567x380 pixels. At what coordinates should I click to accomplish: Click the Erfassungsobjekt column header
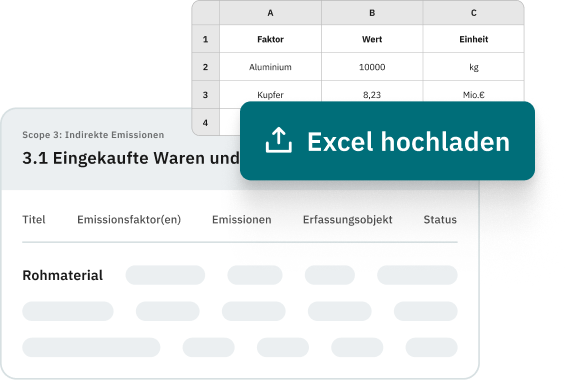pos(348,219)
